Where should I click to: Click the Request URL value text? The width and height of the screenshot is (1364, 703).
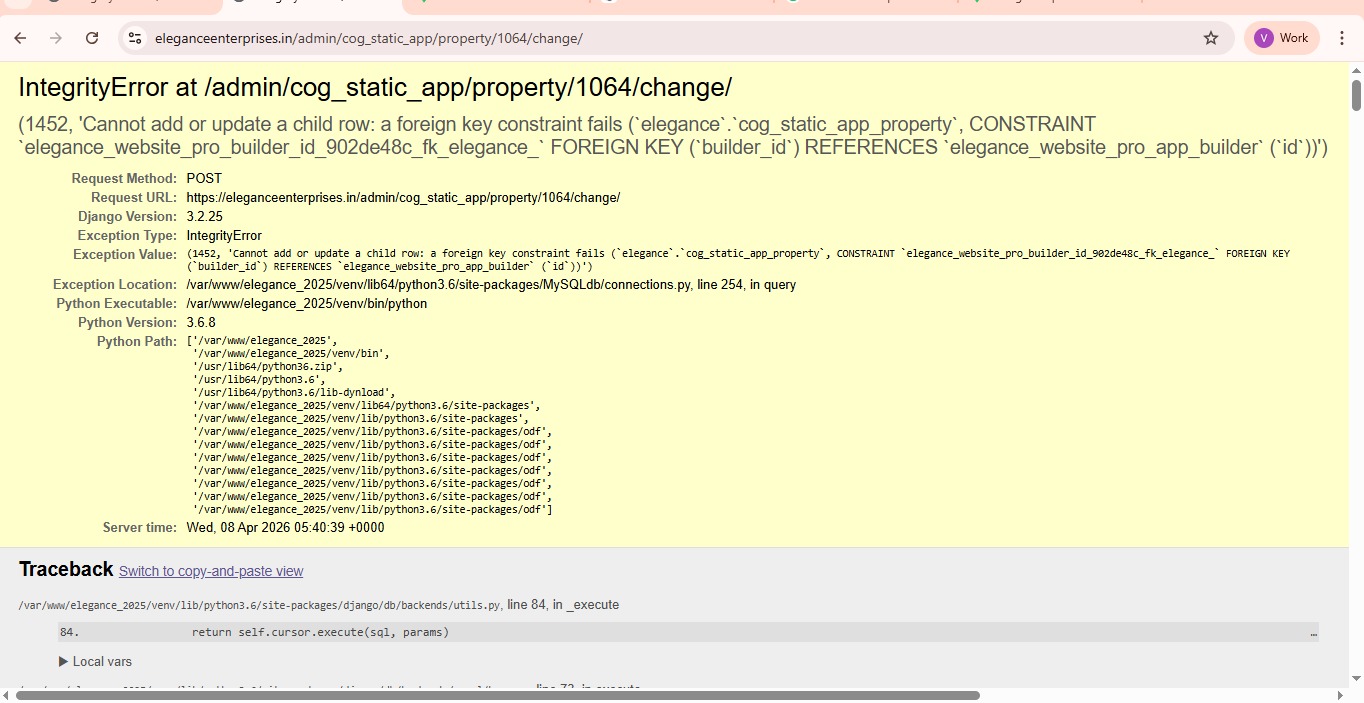(x=403, y=198)
